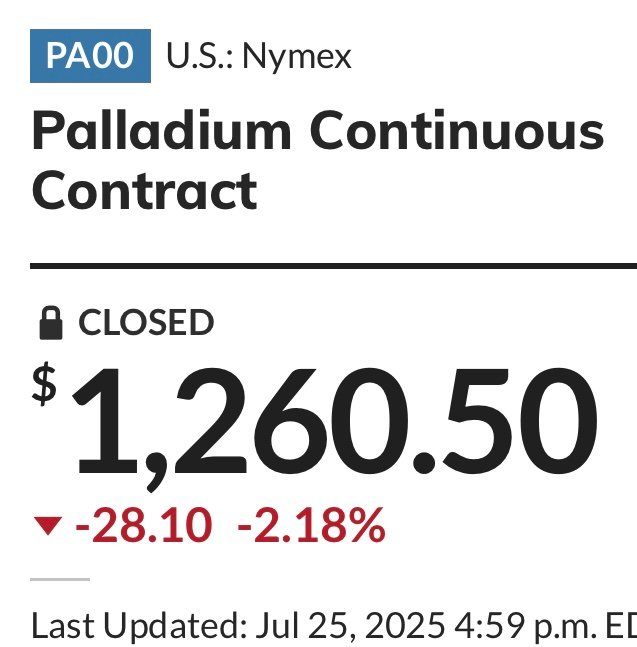Click the Last Updated label
The width and height of the screenshot is (637, 647).
pyautogui.click(x=139, y=626)
